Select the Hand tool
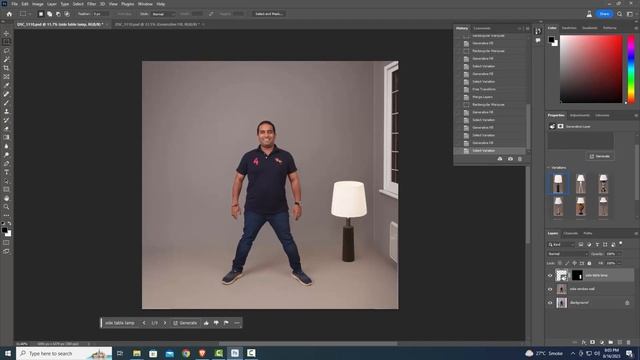 [x=6, y=198]
